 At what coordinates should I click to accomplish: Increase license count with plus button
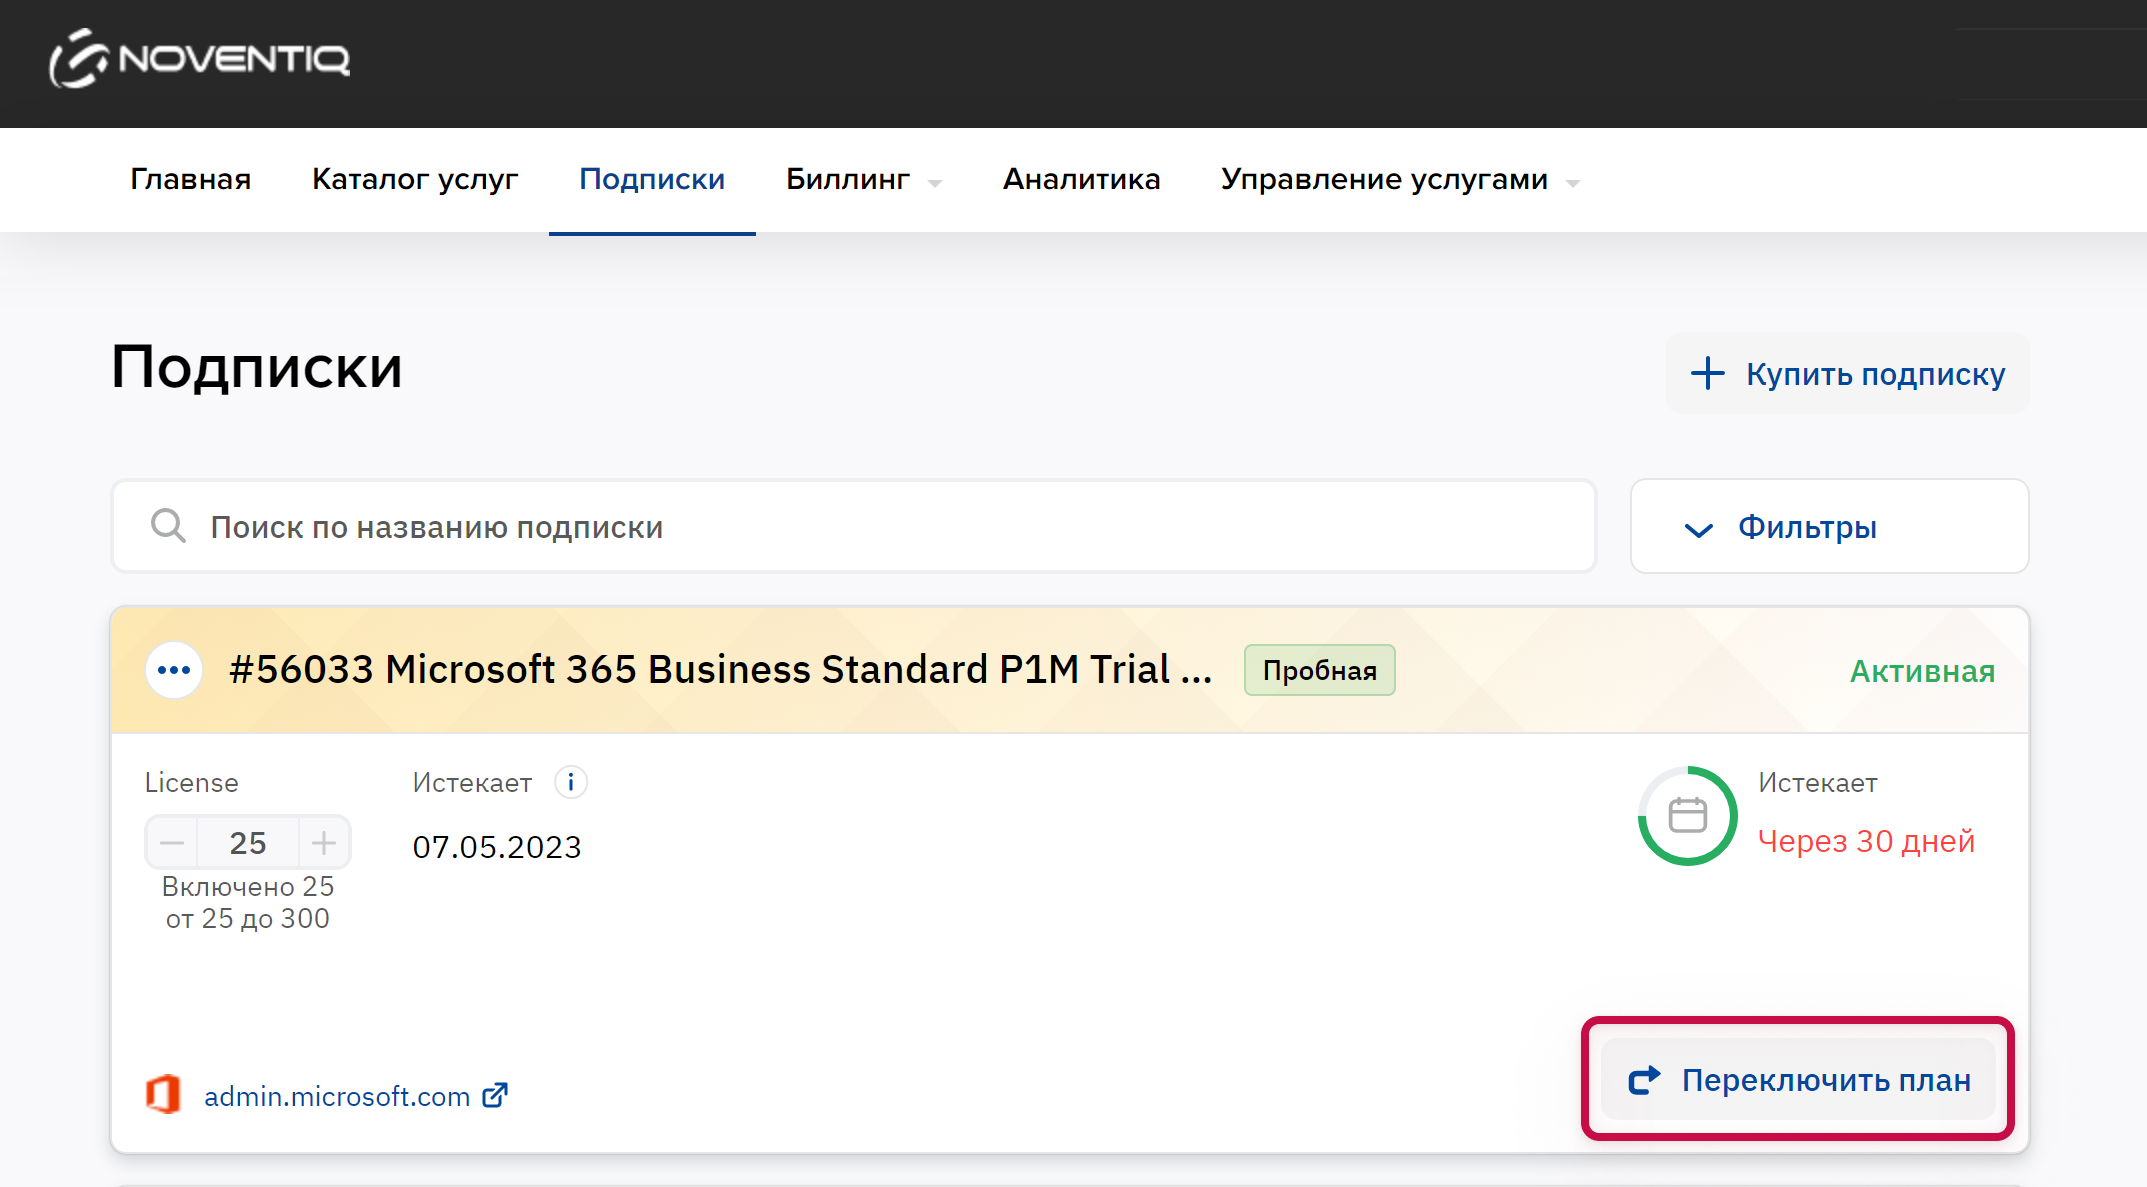pos(324,843)
